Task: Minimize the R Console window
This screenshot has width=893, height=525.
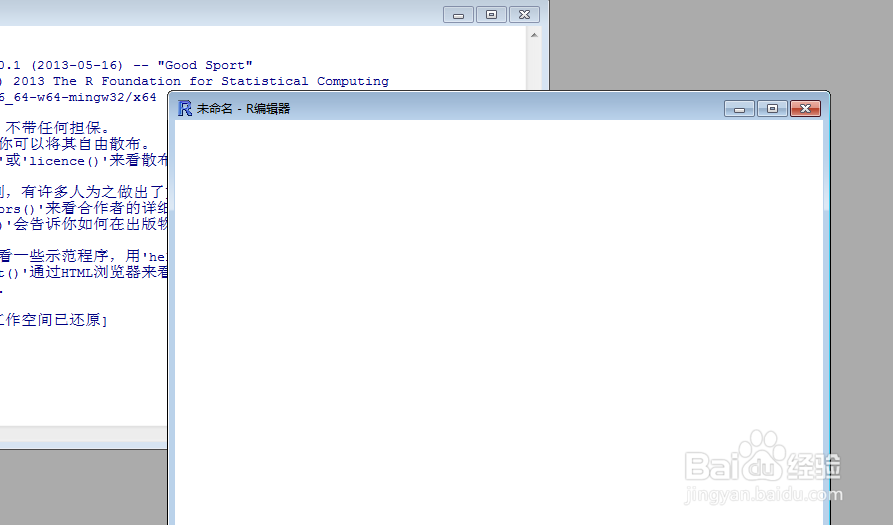Action: point(458,15)
